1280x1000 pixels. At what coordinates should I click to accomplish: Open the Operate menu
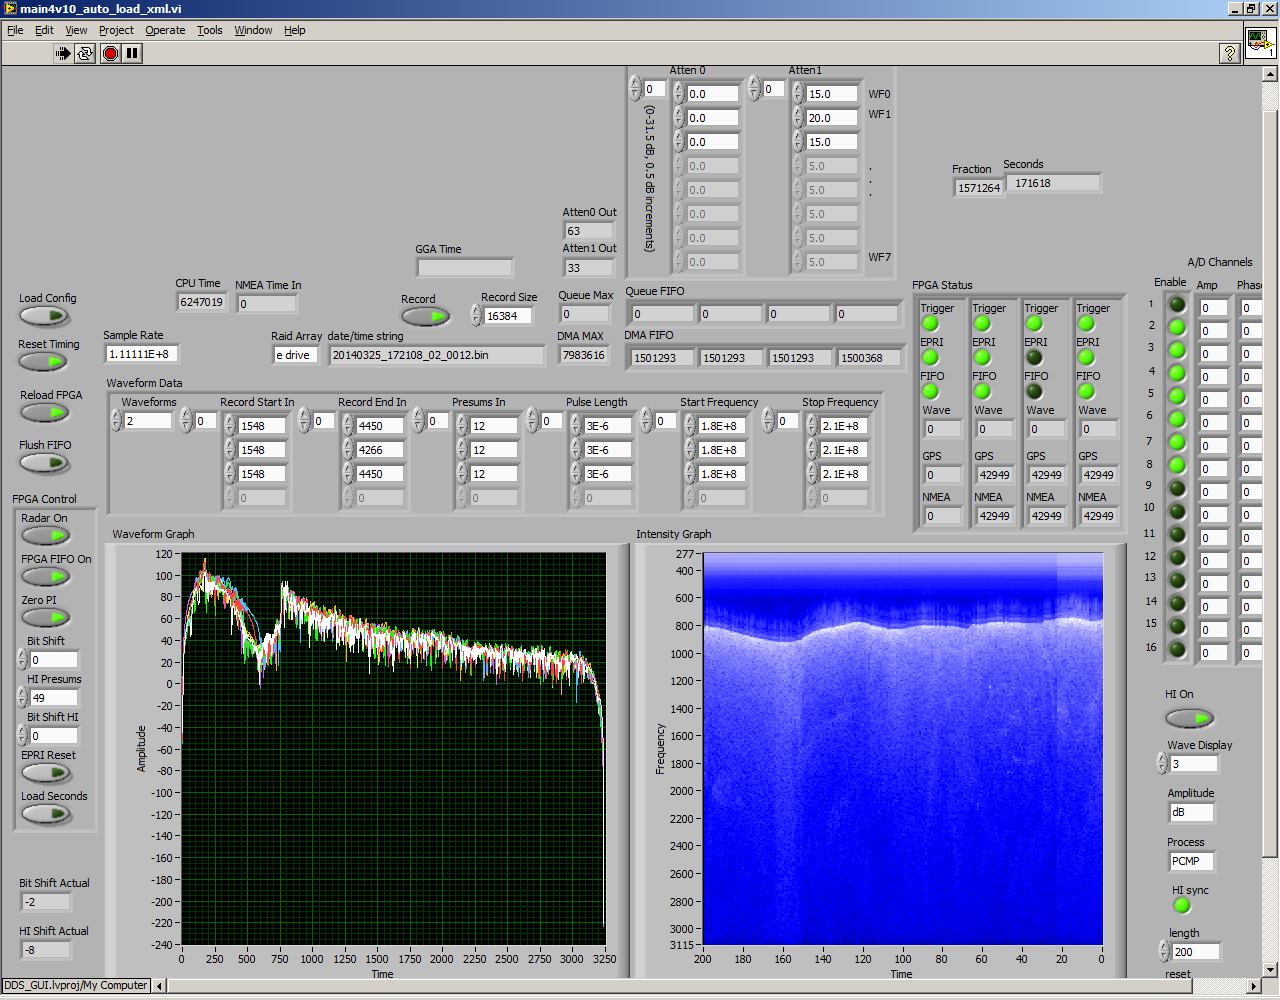pos(165,30)
